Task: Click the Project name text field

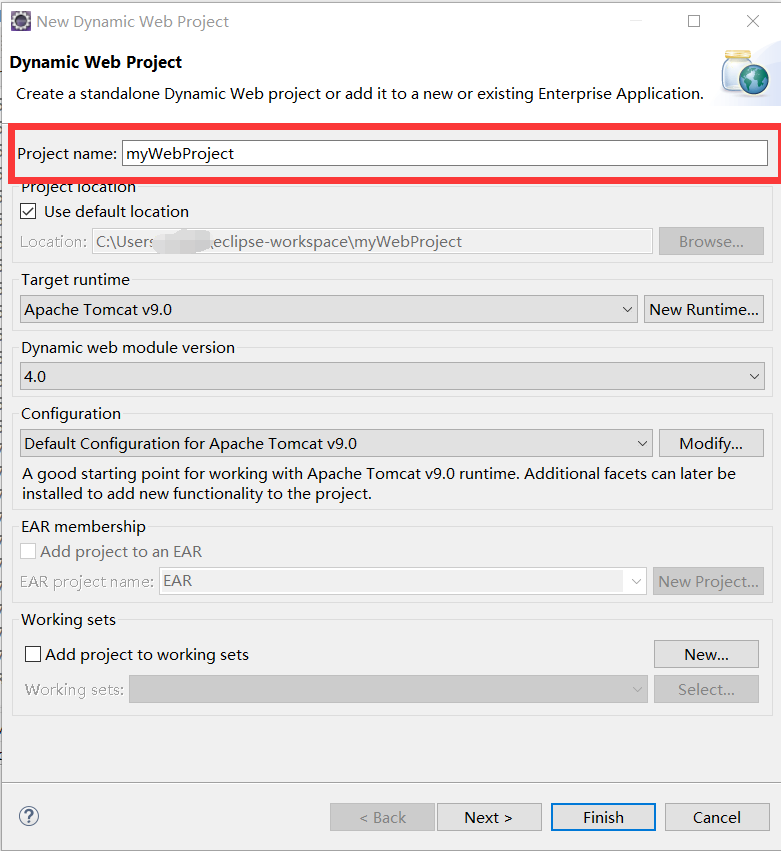Action: coord(444,153)
